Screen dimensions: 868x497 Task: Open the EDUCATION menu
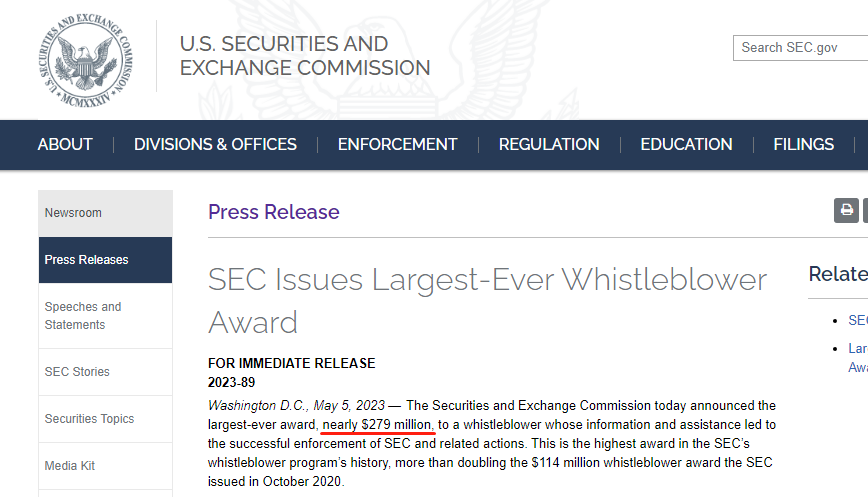[x=686, y=144]
